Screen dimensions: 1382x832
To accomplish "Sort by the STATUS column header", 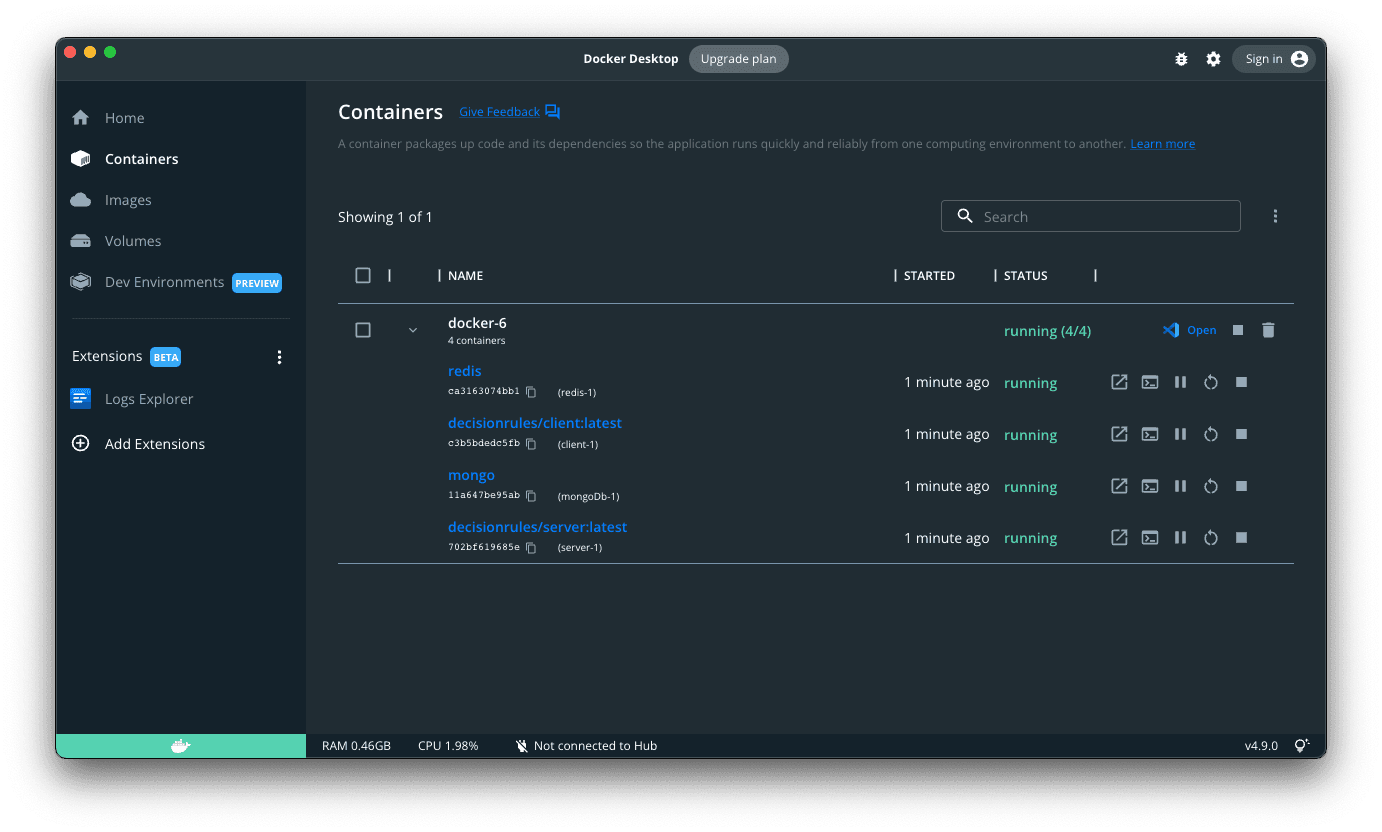I will (1026, 276).
